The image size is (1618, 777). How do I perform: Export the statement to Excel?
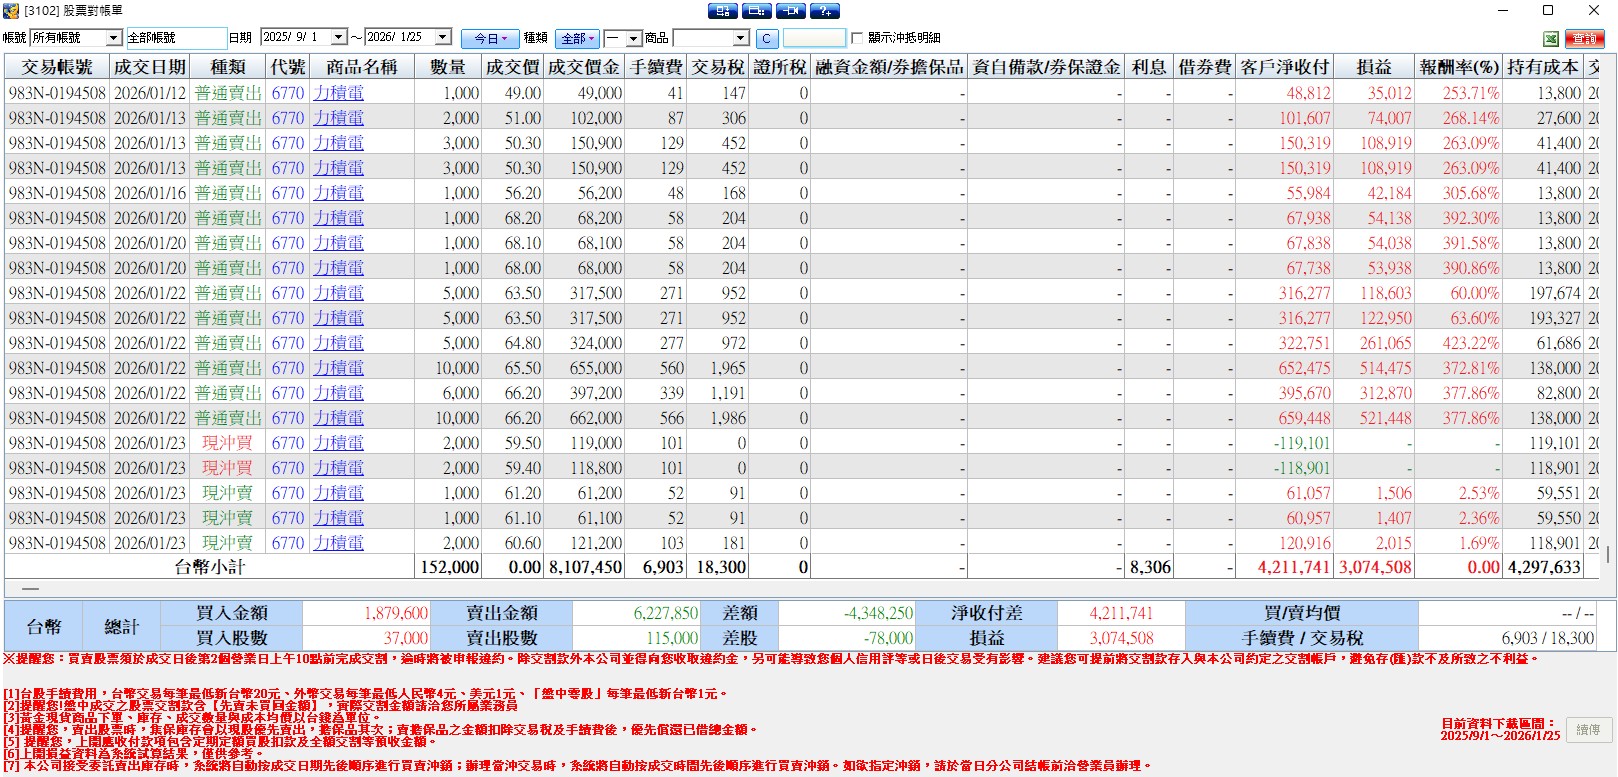[1551, 38]
